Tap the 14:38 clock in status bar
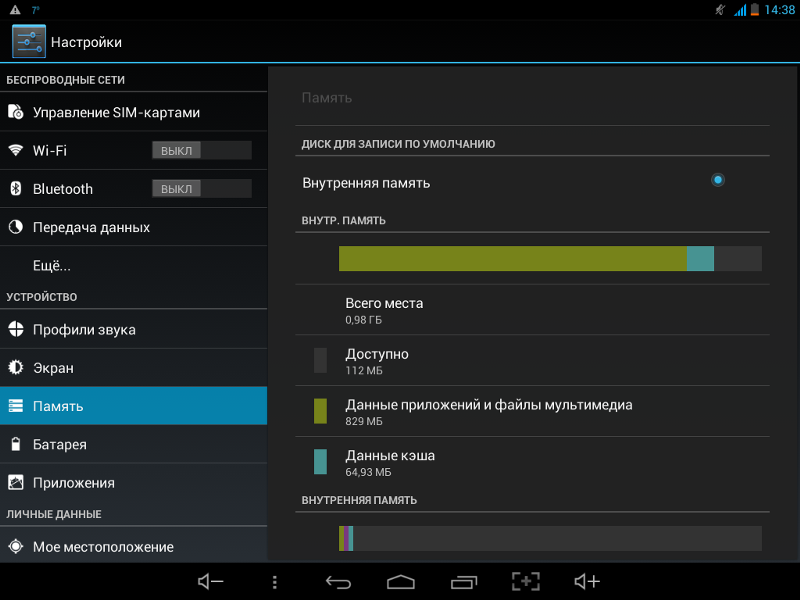 coord(780,10)
